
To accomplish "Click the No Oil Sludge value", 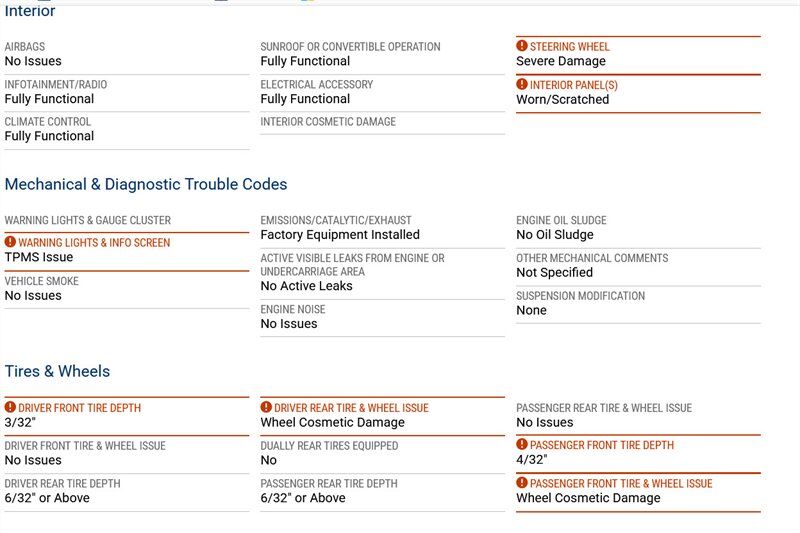I will pyautogui.click(x=555, y=235).
